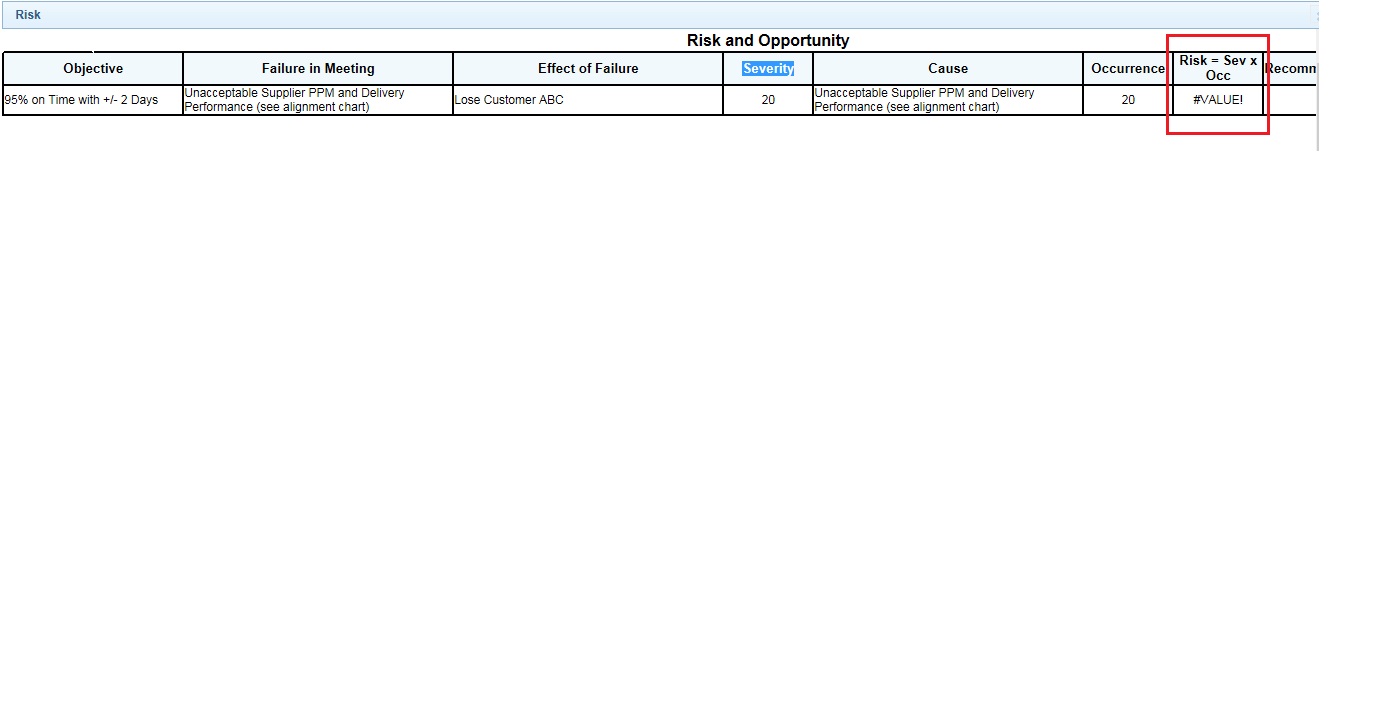Viewport: 1382px width, 702px height.
Task: Select the Effect of Failure header
Action: pos(588,69)
